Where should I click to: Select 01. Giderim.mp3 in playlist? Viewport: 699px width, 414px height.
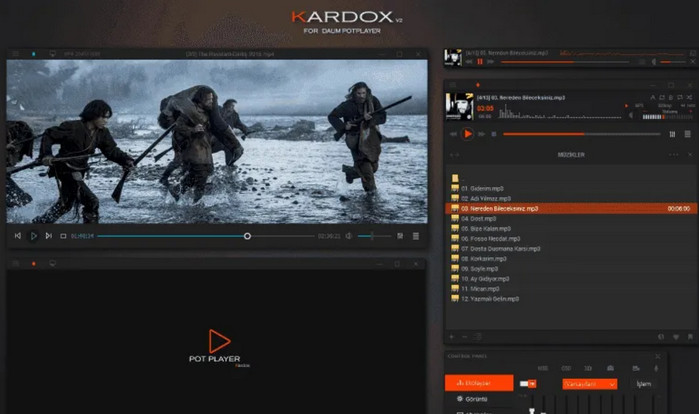571,189
